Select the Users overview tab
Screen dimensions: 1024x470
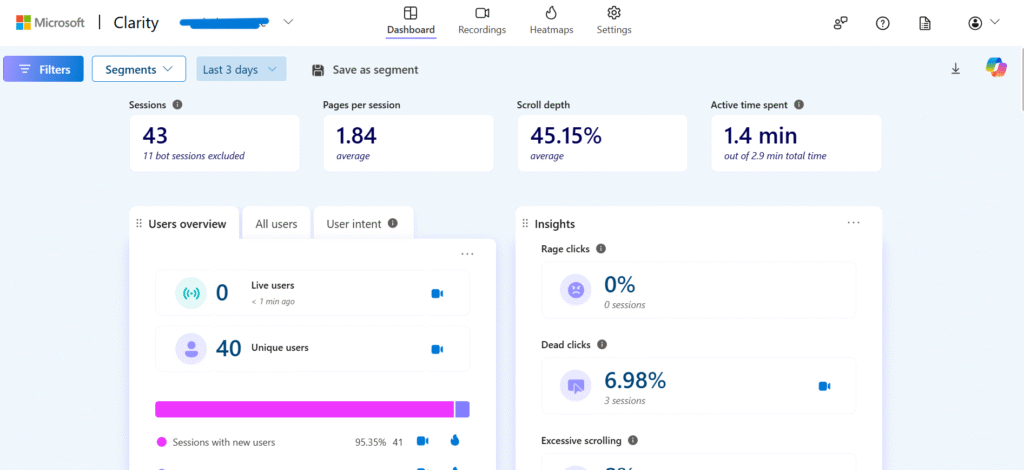tap(187, 224)
